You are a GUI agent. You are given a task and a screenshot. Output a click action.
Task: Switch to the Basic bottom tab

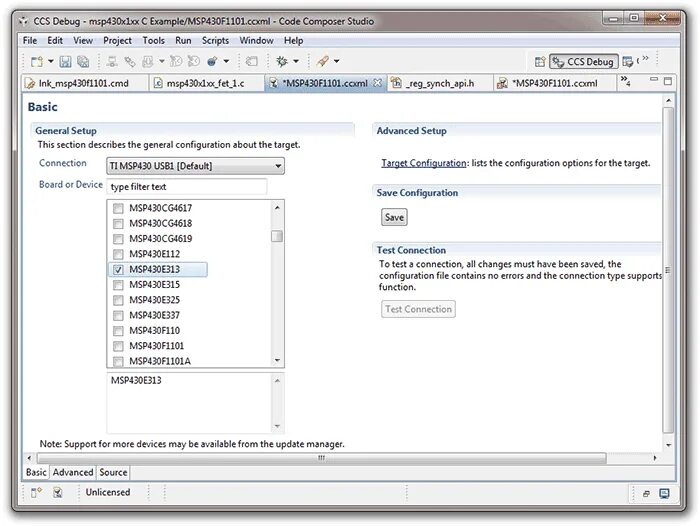[36, 472]
